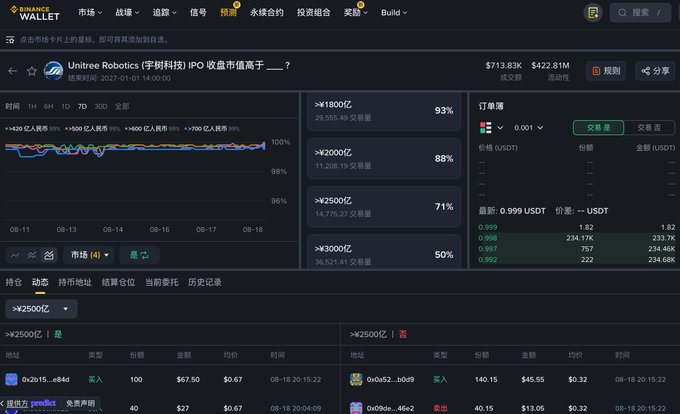The width and height of the screenshot is (680, 414).
Task: Switch to the 持币地址 tab
Action: (x=75, y=282)
